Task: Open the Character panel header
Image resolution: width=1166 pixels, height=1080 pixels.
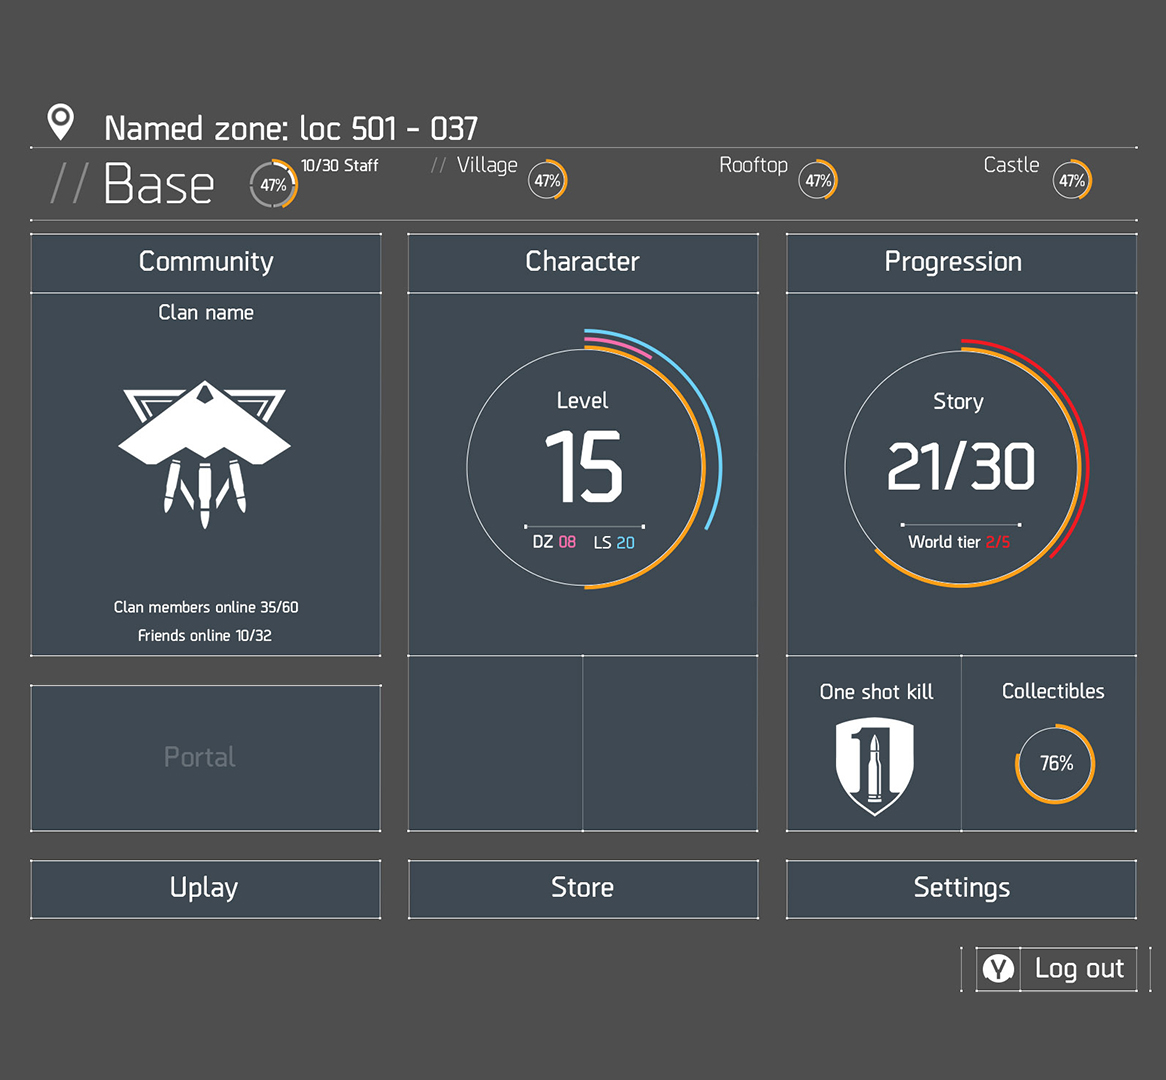Action: [x=583, y=262]
